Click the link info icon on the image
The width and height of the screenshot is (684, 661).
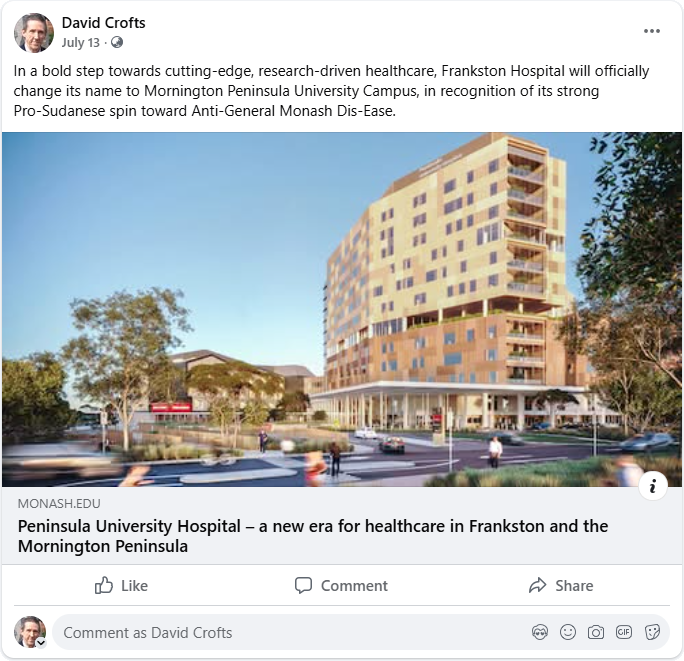[653, 486]
